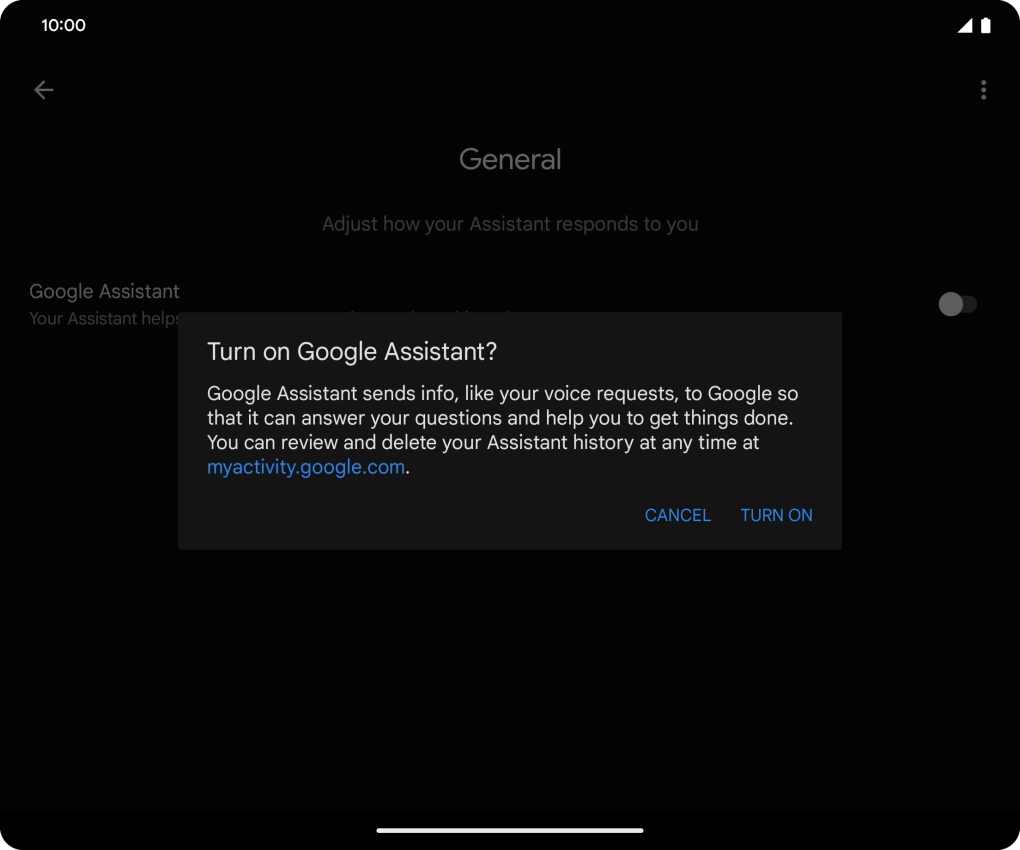
Task: Click "Adjust how your Assistant responds" subtitle
Action: [510, 224]
